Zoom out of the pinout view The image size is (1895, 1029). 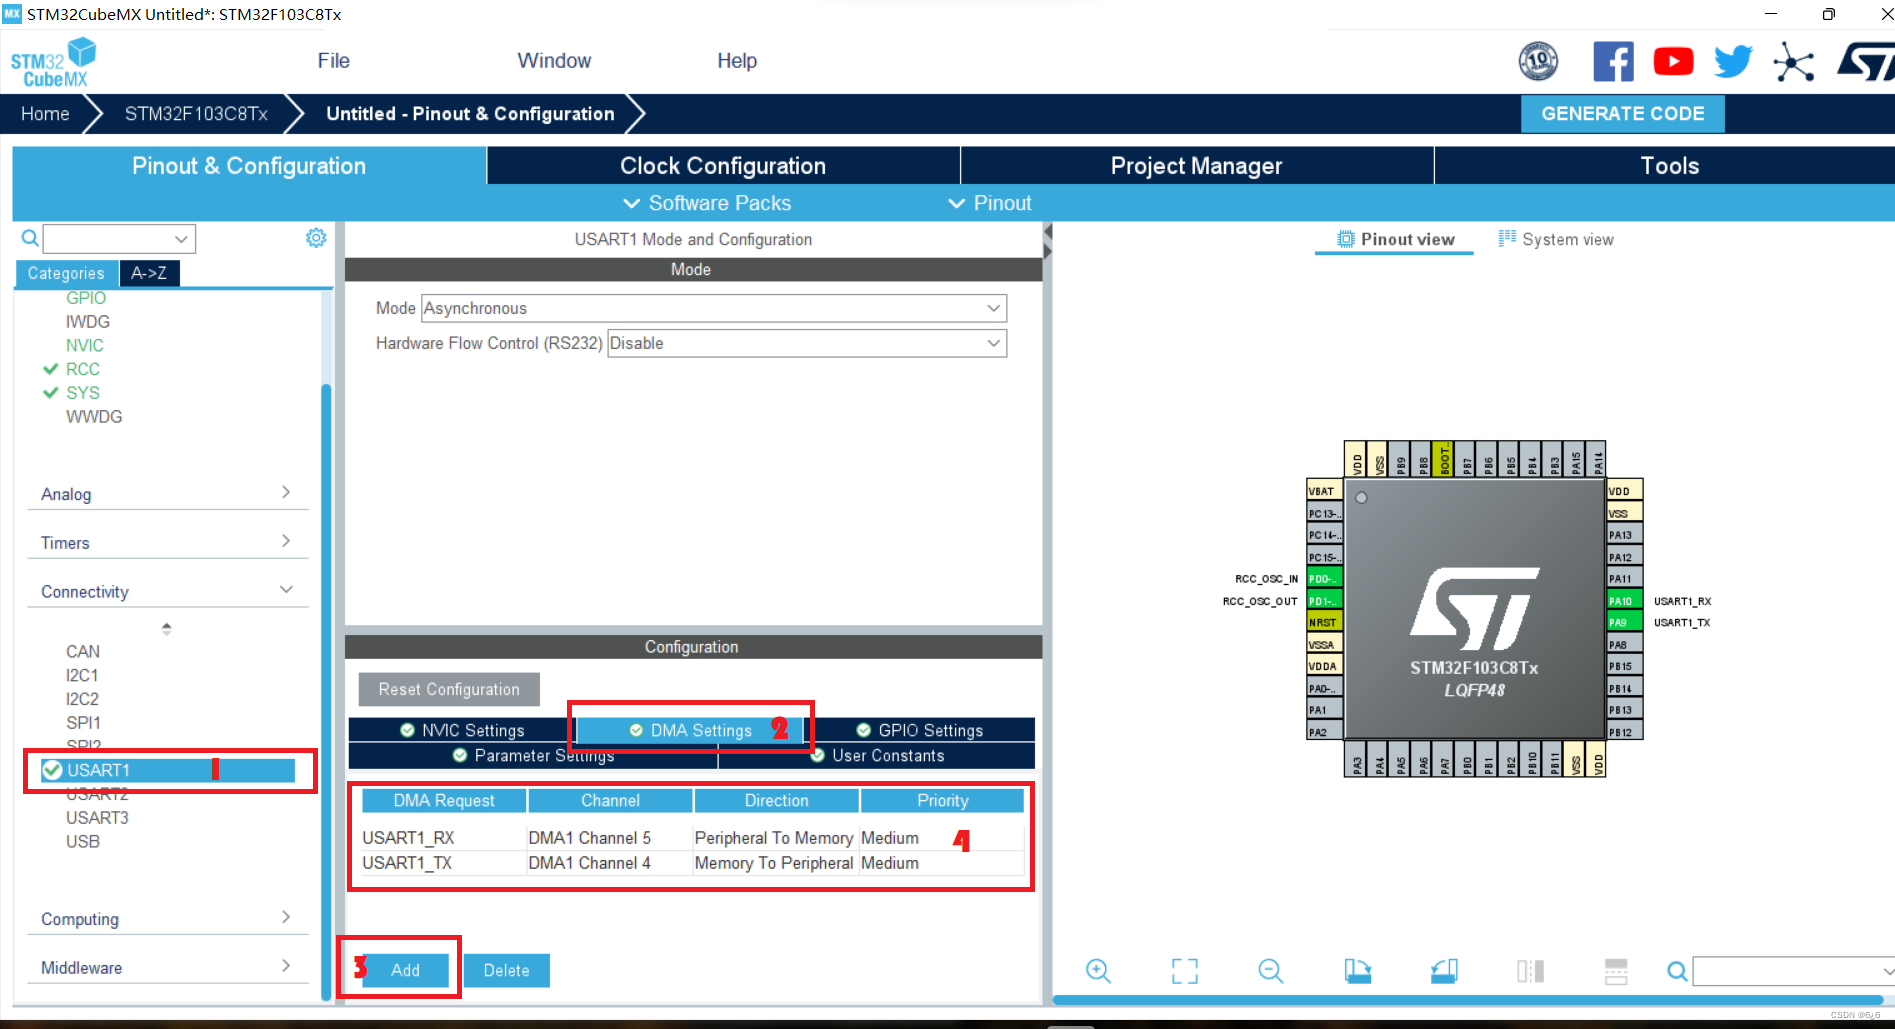coord(1271,971)
